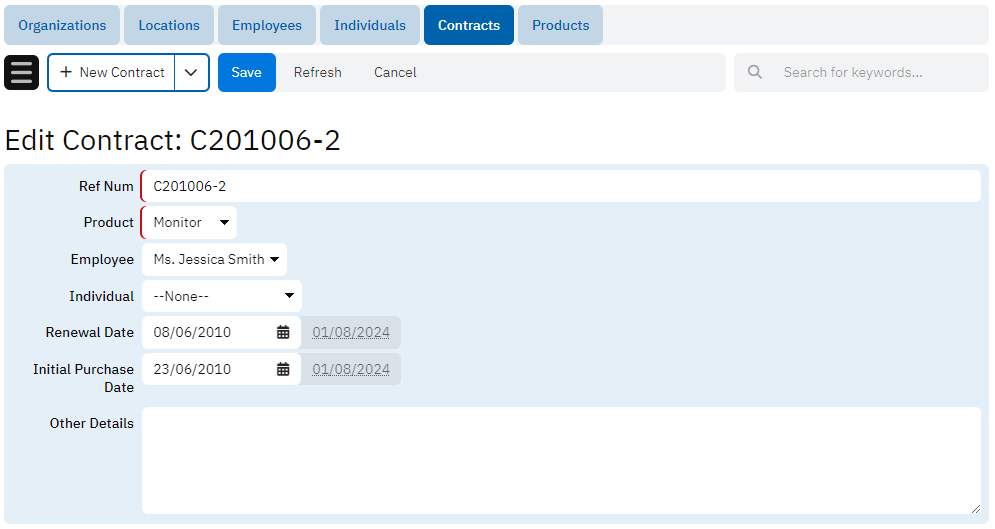Expand the New Contract split arrow

click(191, 73)
